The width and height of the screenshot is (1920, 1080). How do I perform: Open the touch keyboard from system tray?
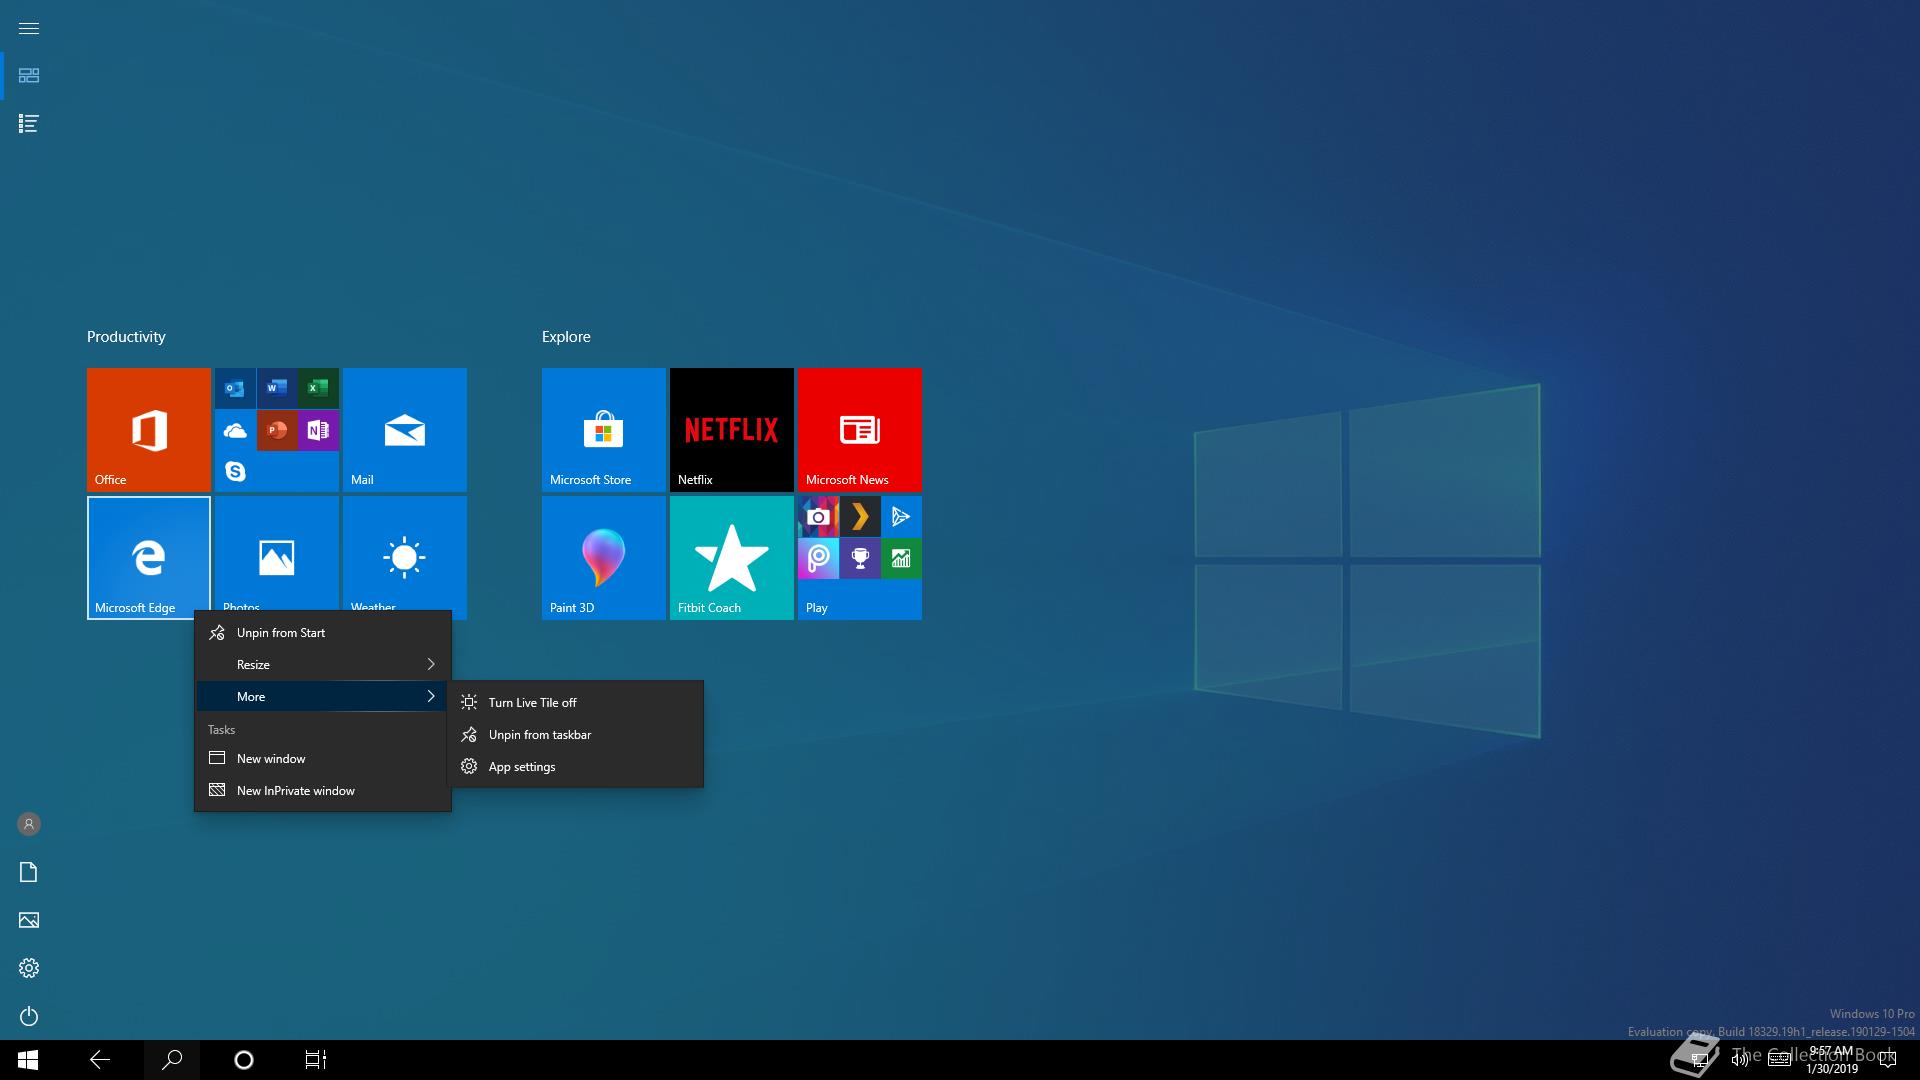click(1779, 1060)
